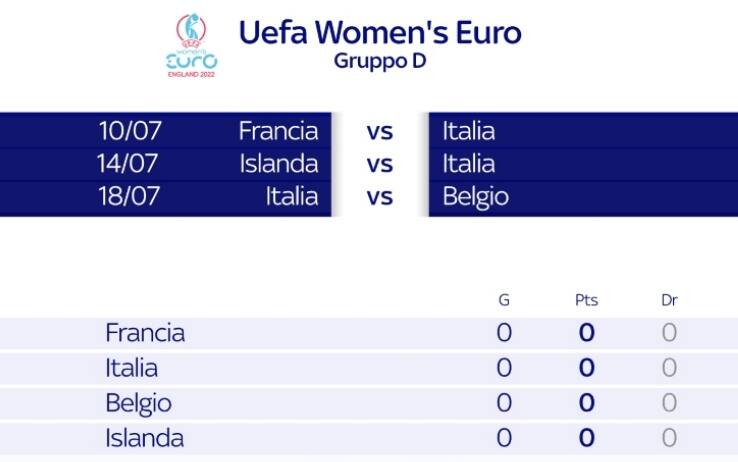Click the "Dr" column header
The image size is (738, 462).
coord(669,300)
